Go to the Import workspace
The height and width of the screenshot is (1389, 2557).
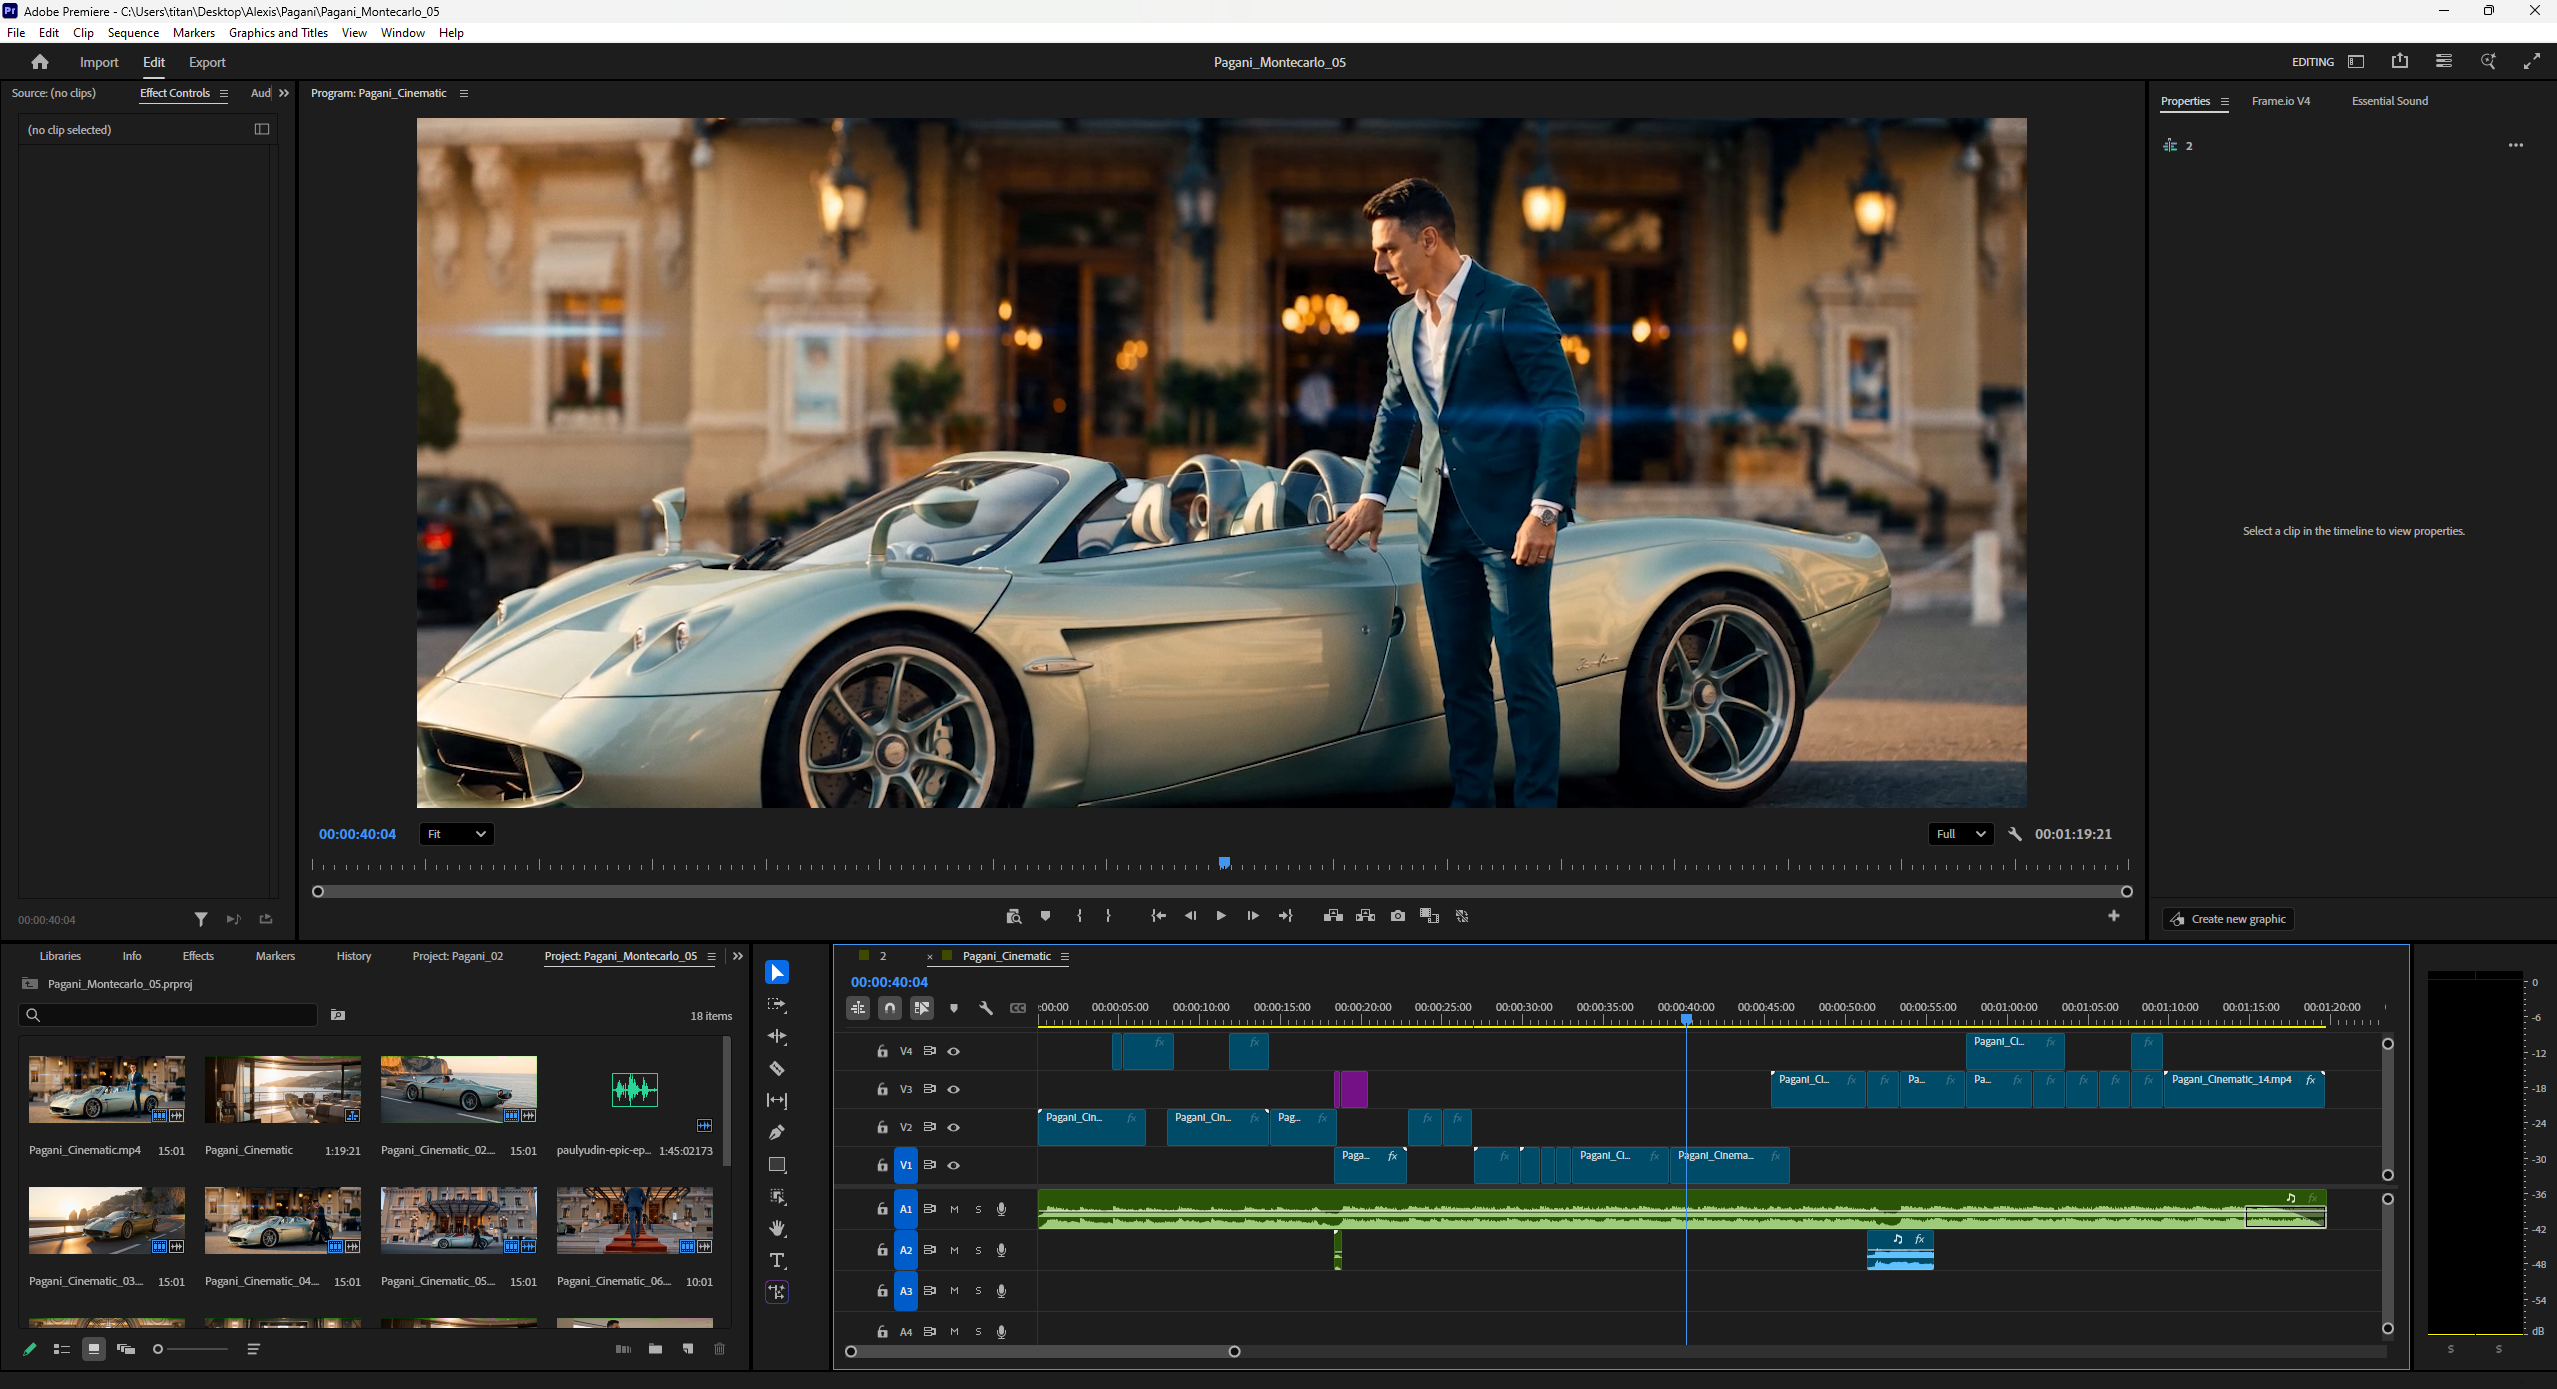tap(99, 62)
